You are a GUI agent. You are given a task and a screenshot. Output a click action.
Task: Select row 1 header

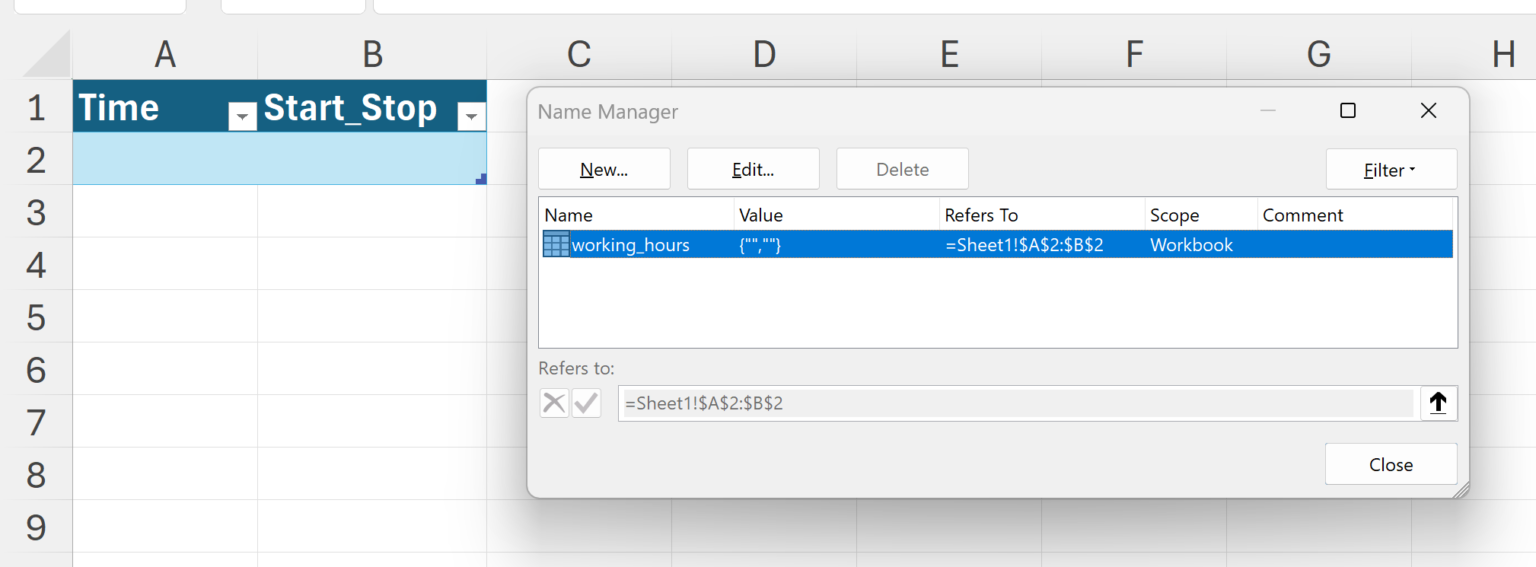tap(36, 106)
